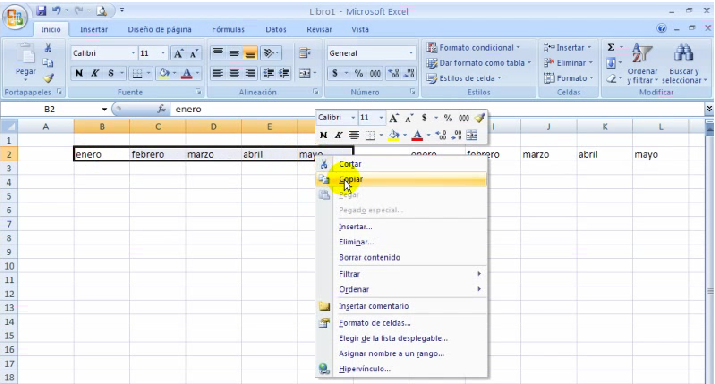715x384 pixels.
Task: Open the ribbon font size 11 dropdown
Action: (163, 53)
